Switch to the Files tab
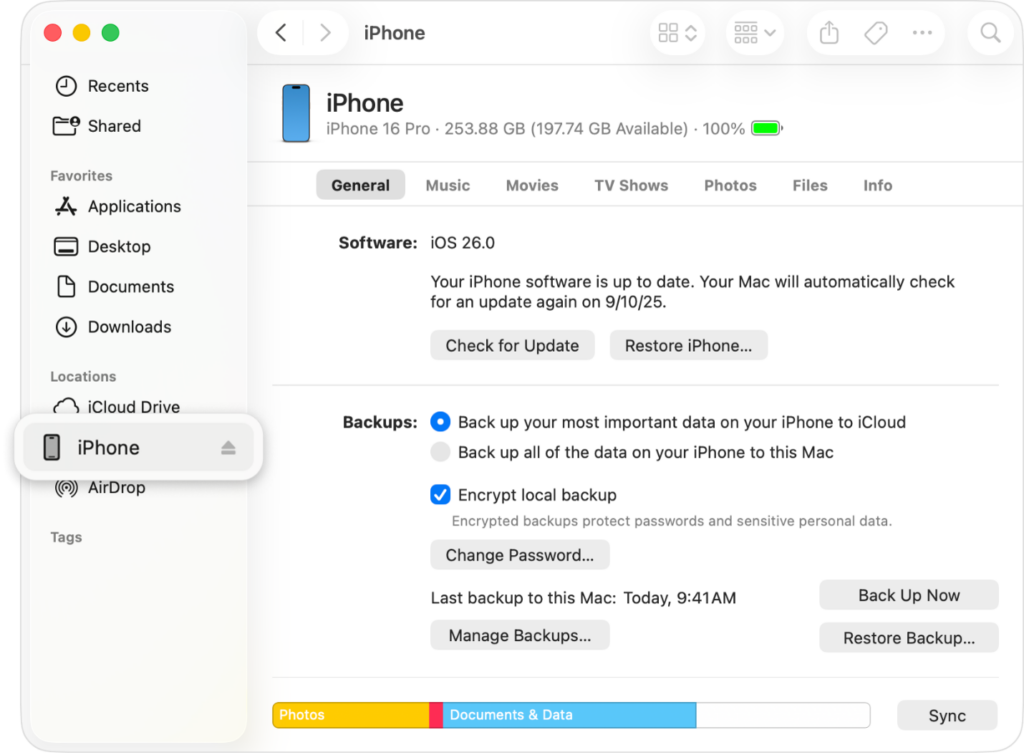This screenshot has width=1024, height=755. coord(810,185)
